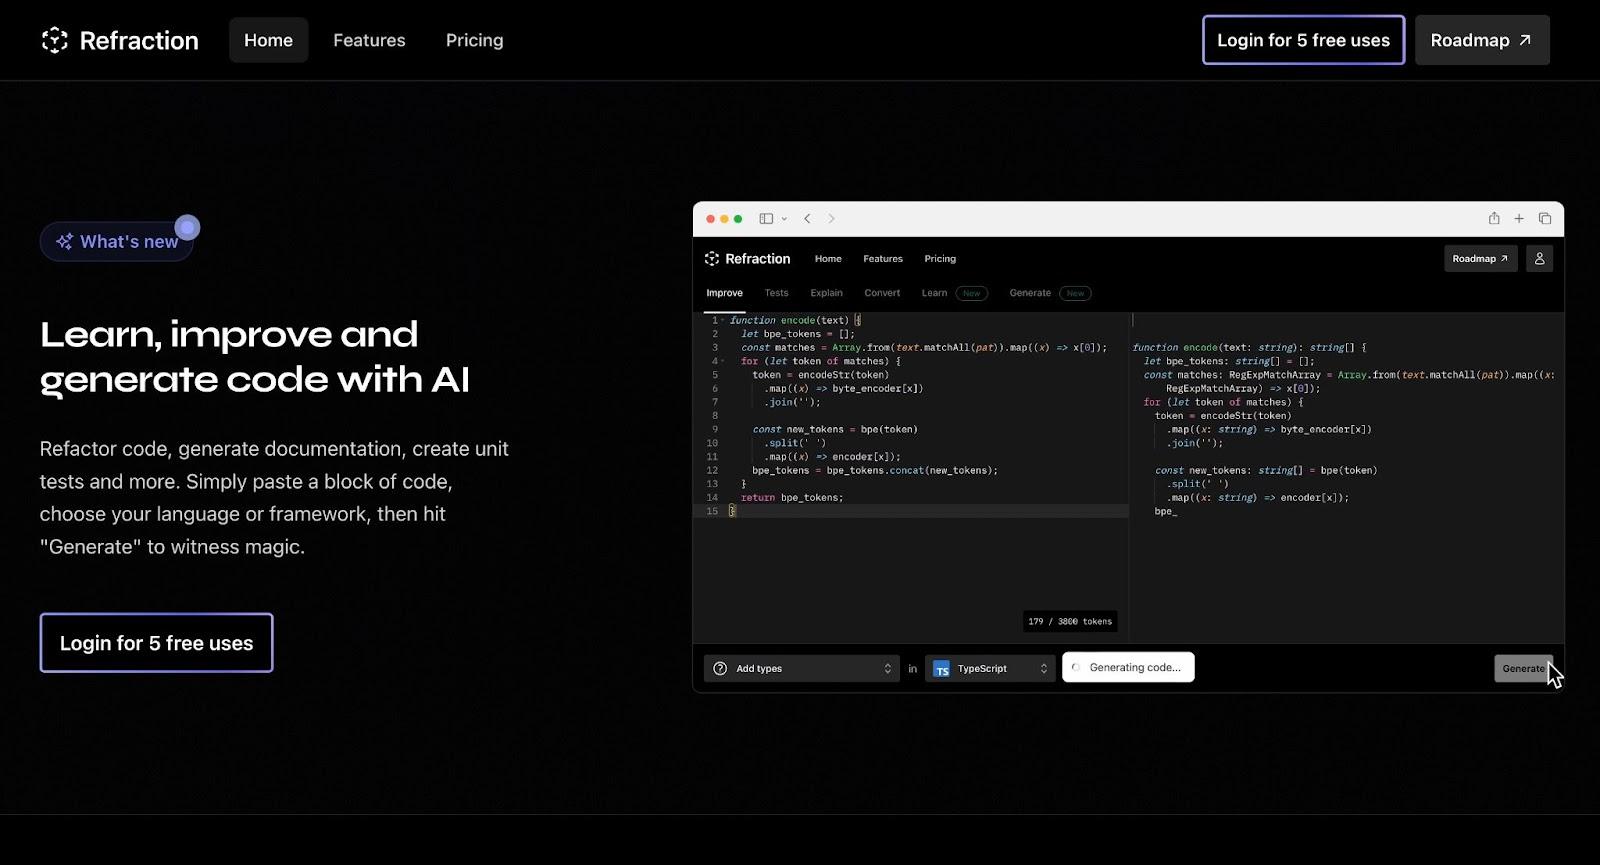This screenshot has width=1600, height=865.
Task: Click the share icon in browser mockup
Action: (1494, 218)
